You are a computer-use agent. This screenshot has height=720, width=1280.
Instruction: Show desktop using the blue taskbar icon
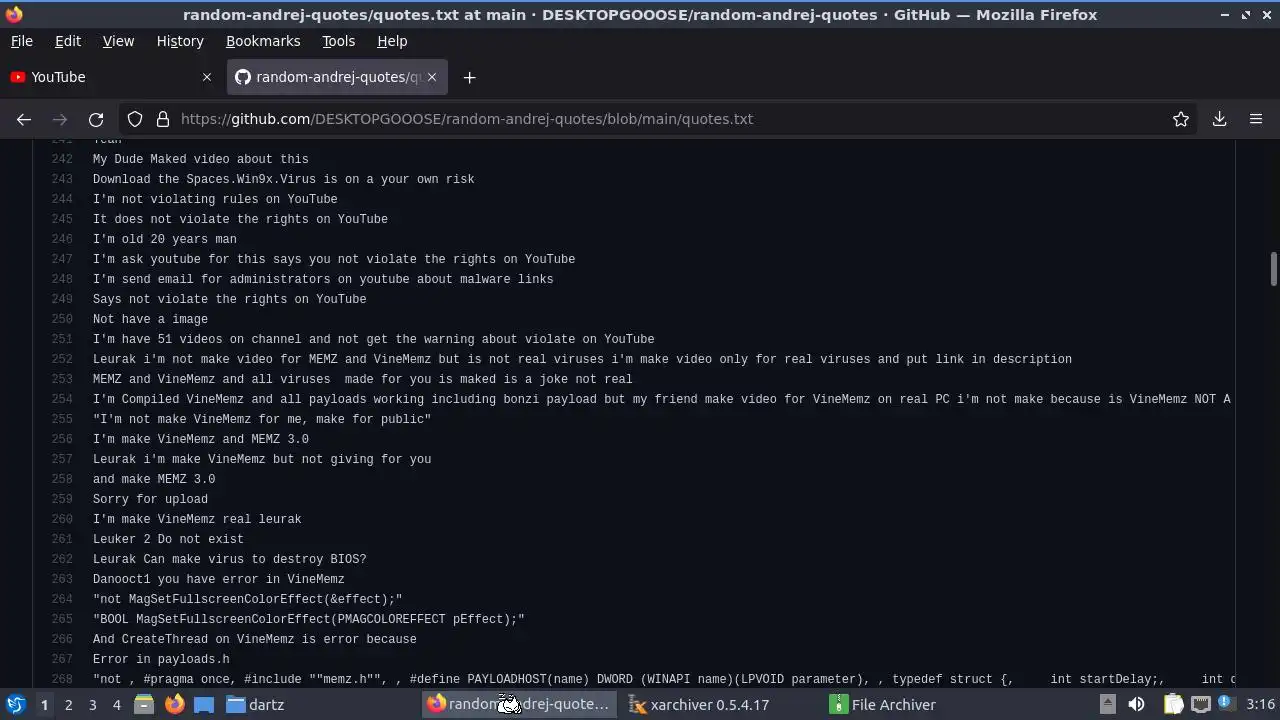(x=204, y=705)
